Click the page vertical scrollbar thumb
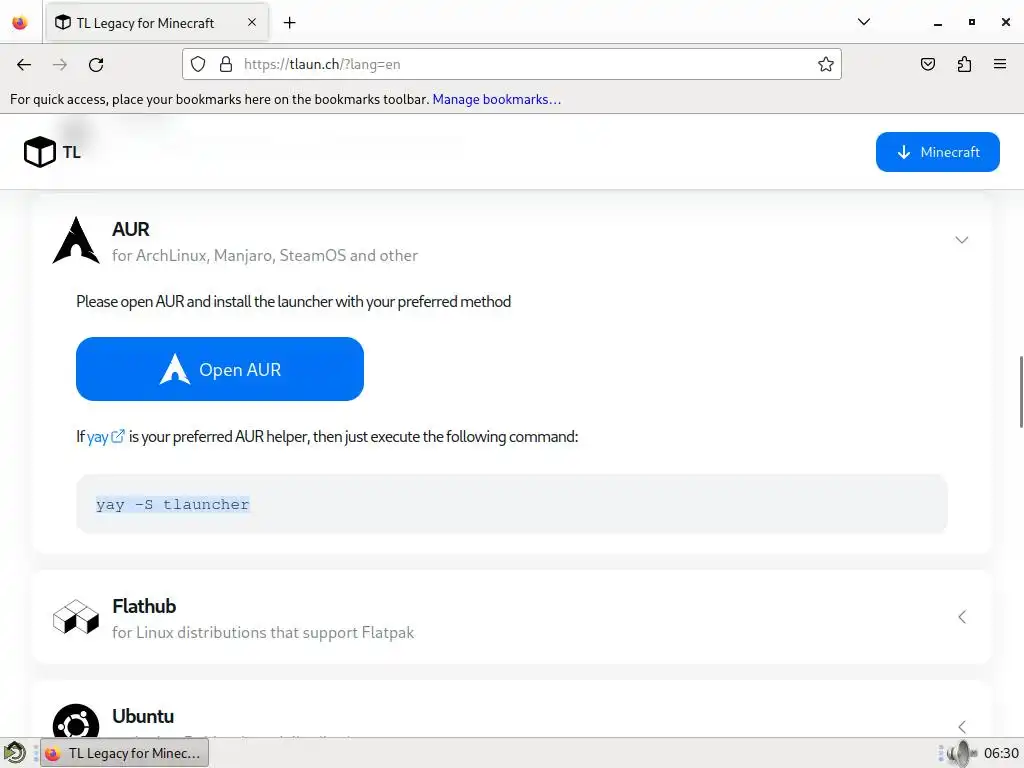This screenshot has height=768, width=1024. tap(1021, 392)
